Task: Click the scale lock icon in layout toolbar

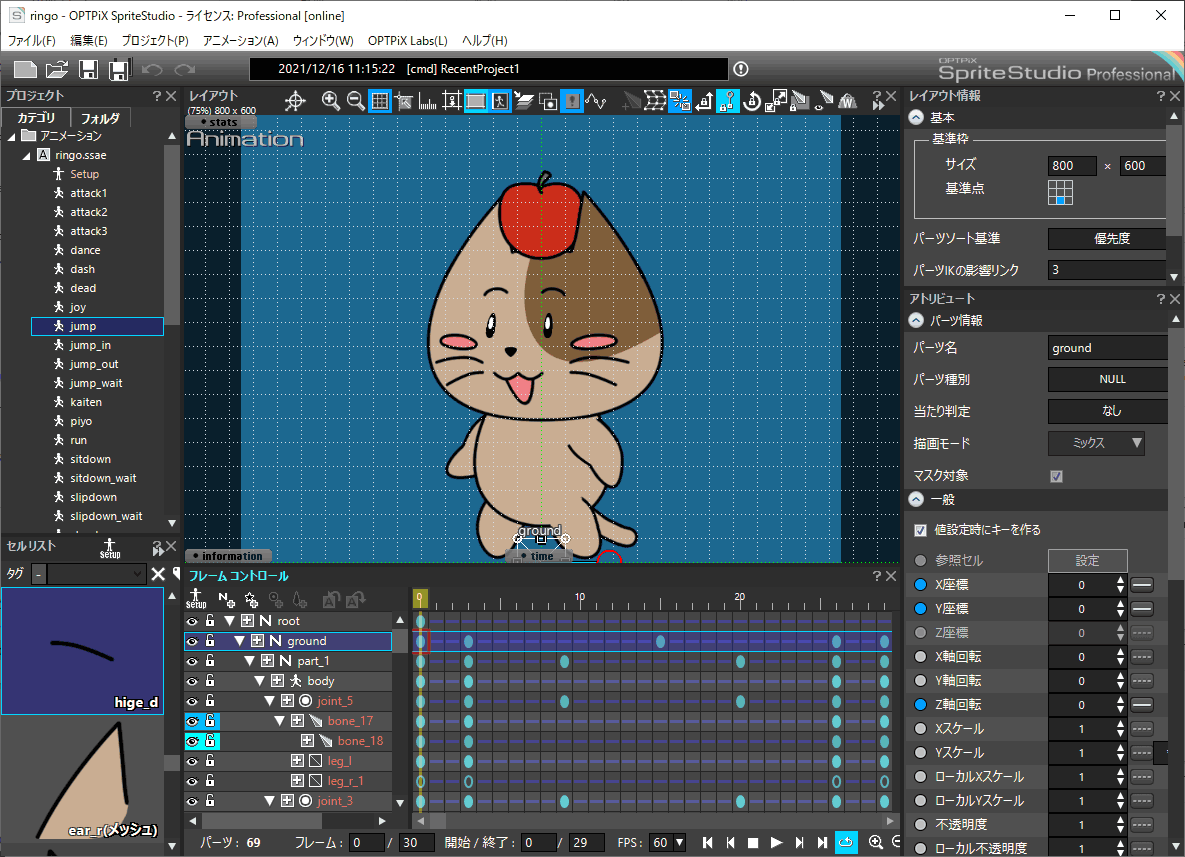Action: click(775, 101)
